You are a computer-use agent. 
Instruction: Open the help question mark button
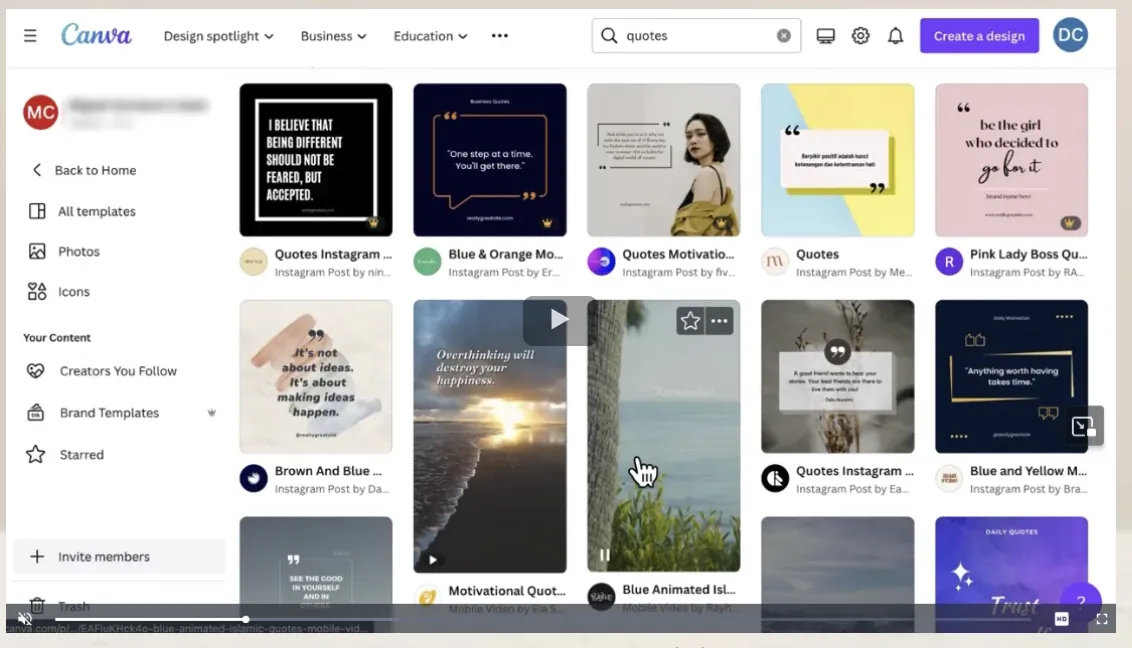1081,601
